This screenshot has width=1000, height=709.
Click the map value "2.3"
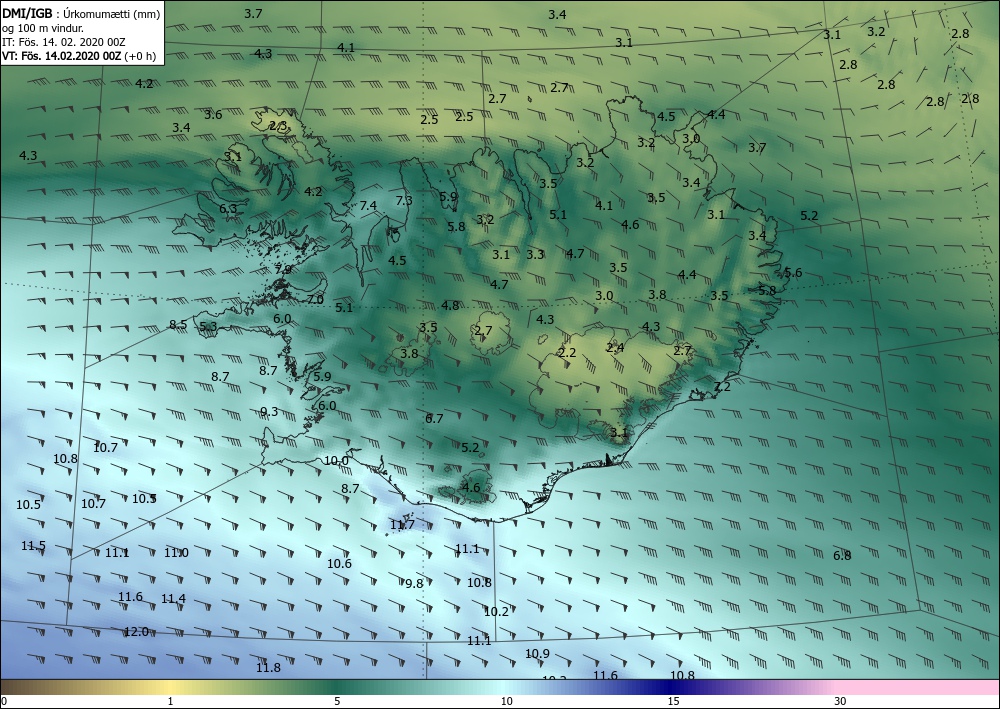point(278,126)
